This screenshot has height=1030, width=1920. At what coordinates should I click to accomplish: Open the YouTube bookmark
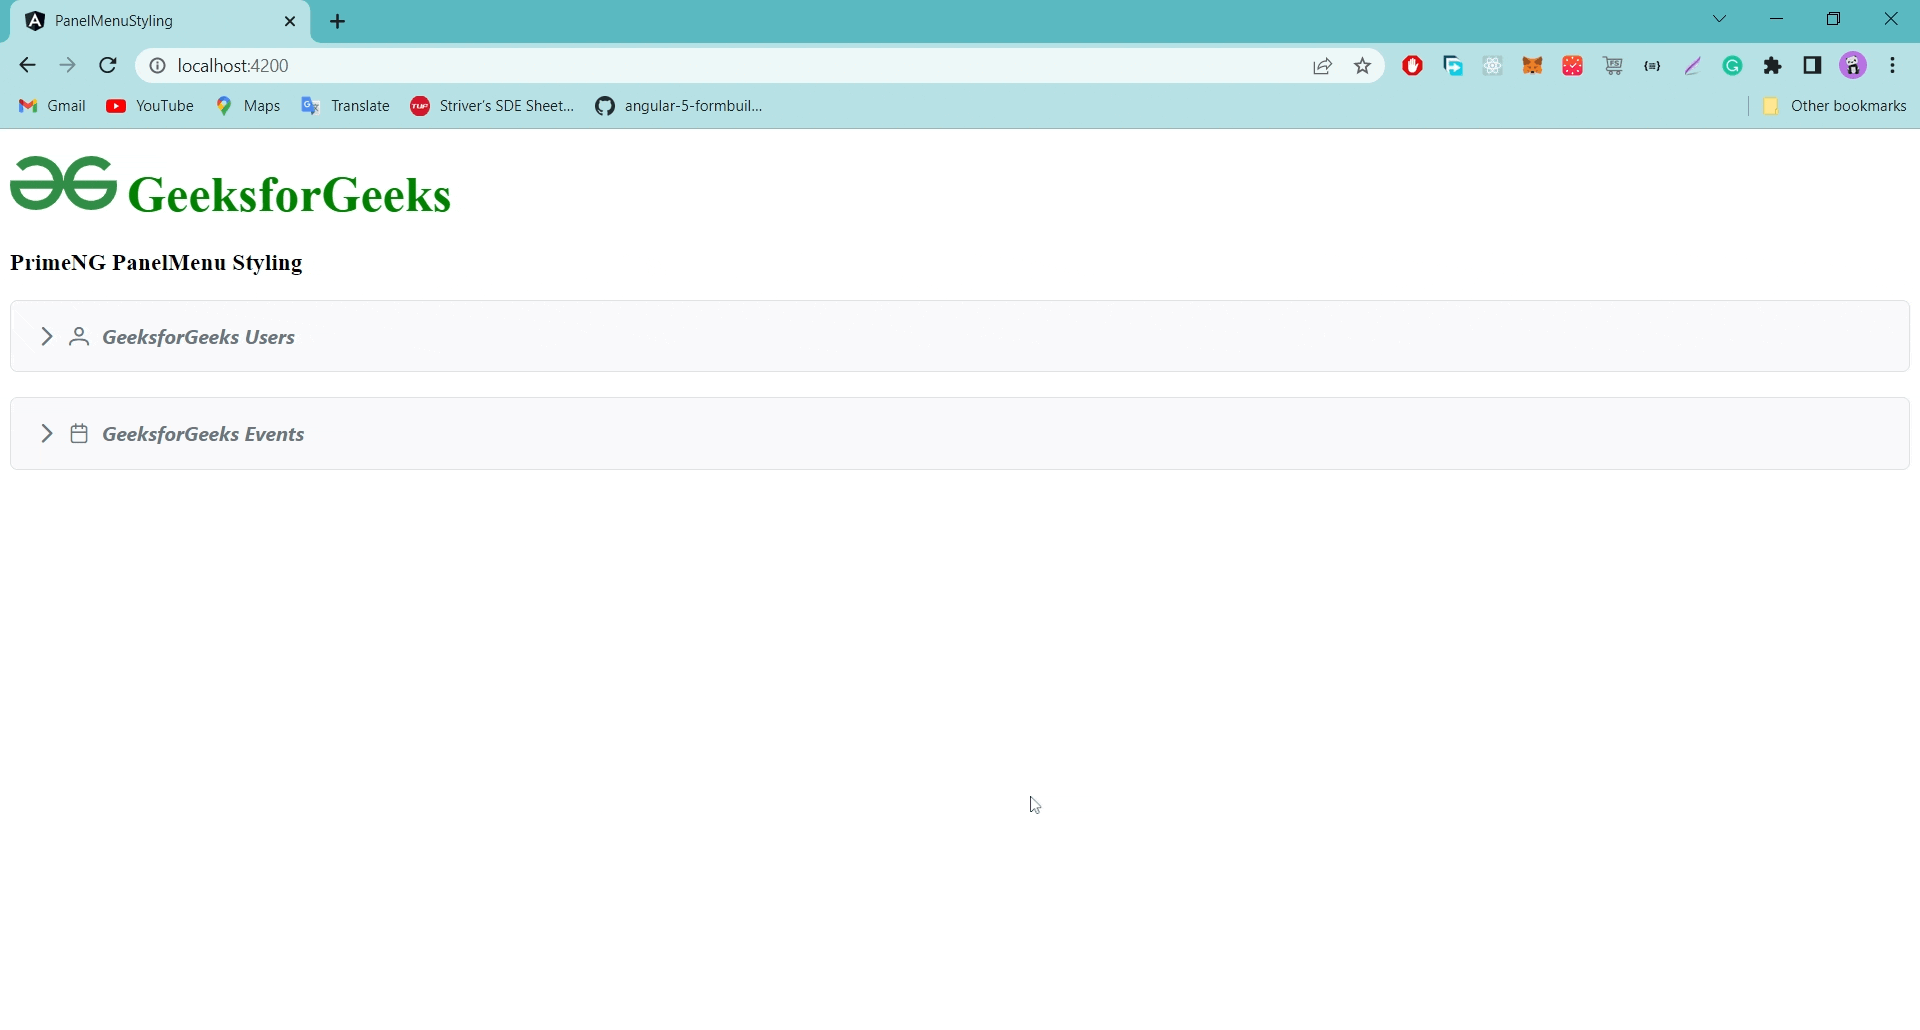pos(150,106)
